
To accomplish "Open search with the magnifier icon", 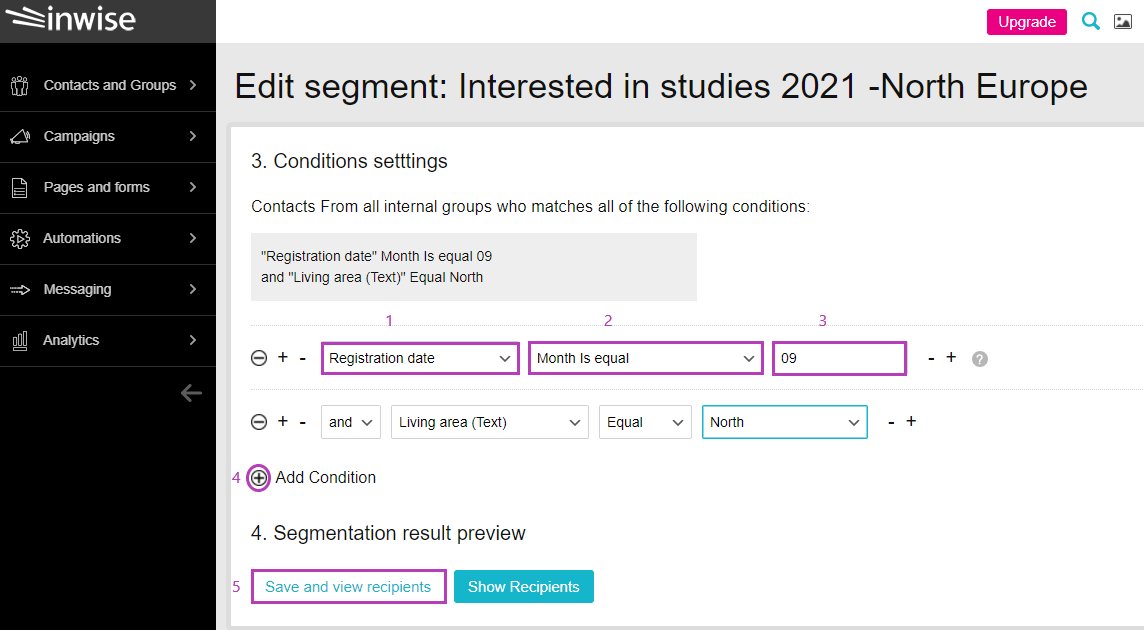I will 1091,20.
